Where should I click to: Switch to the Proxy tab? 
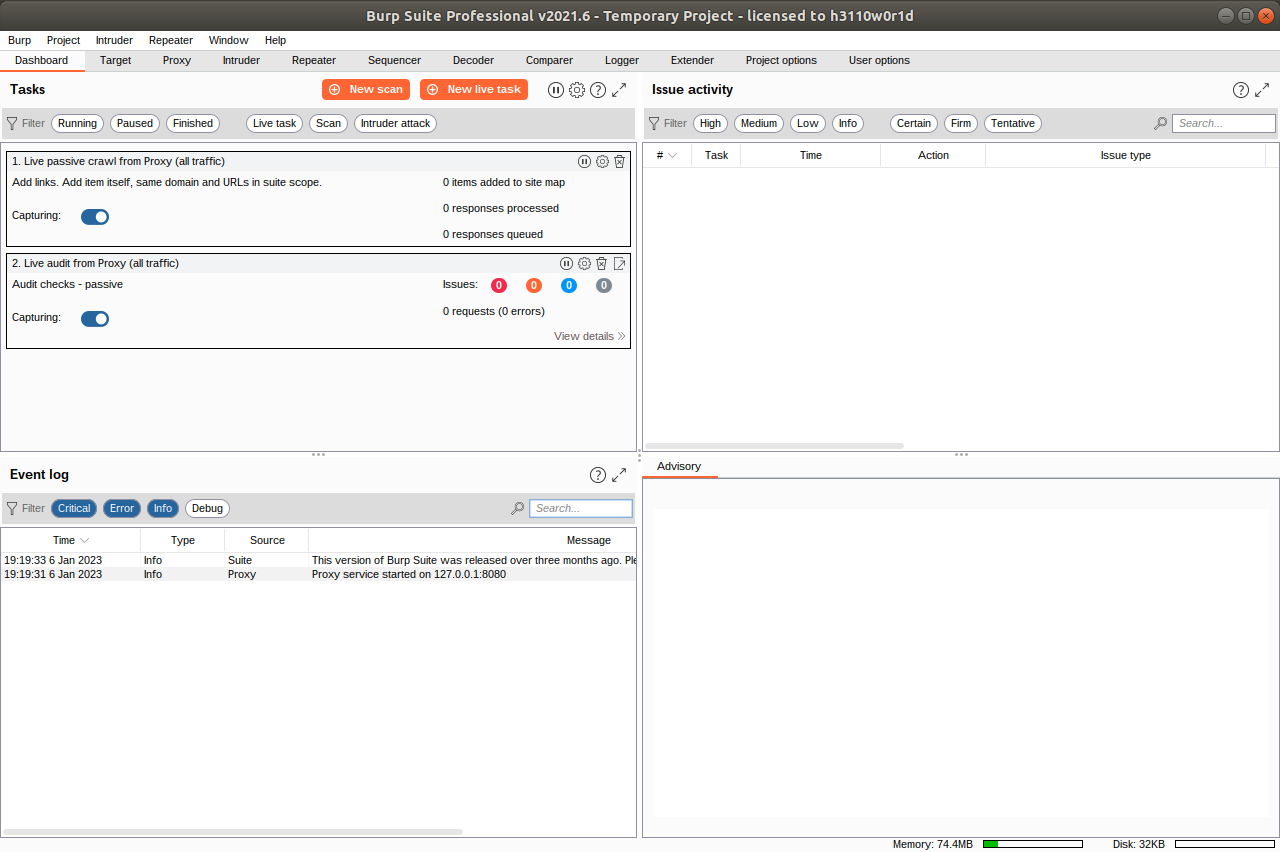click(x=177, y=61)
